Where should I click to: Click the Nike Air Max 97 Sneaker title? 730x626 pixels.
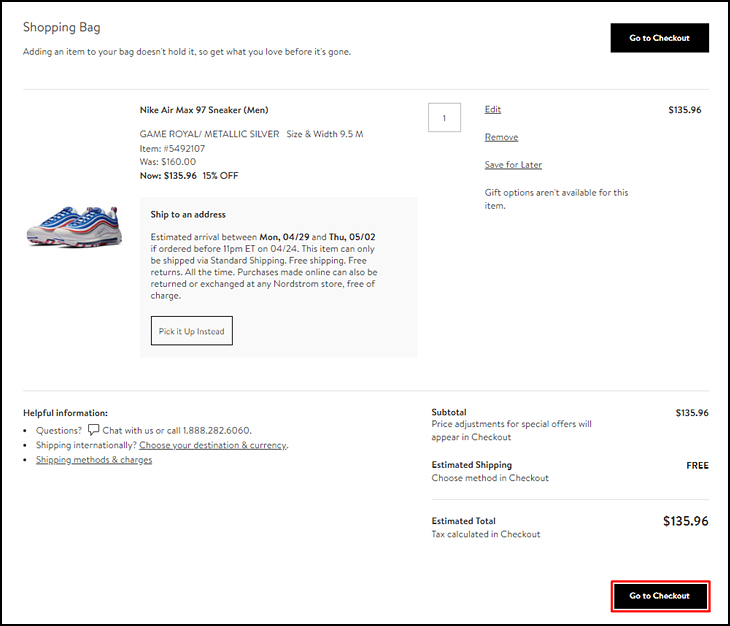(204, 110)
